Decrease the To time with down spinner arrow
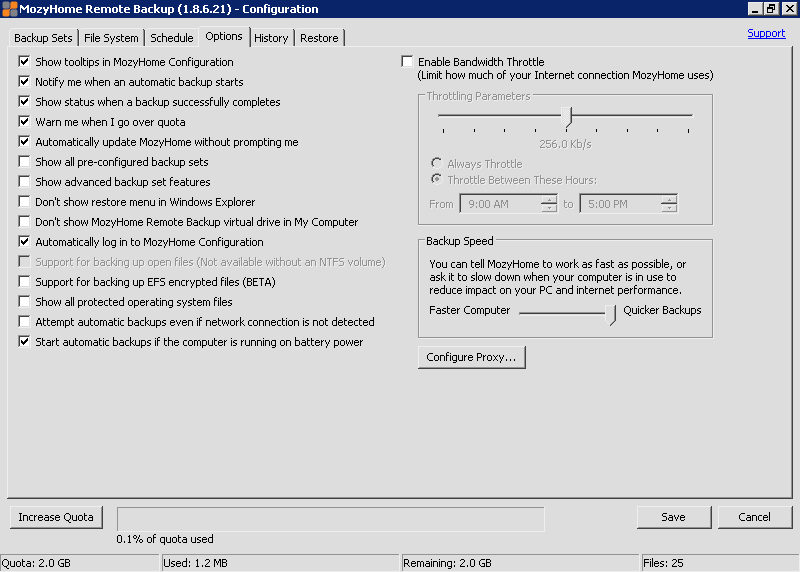Screen dimensions: 800x572 click(x=669, y=208)
